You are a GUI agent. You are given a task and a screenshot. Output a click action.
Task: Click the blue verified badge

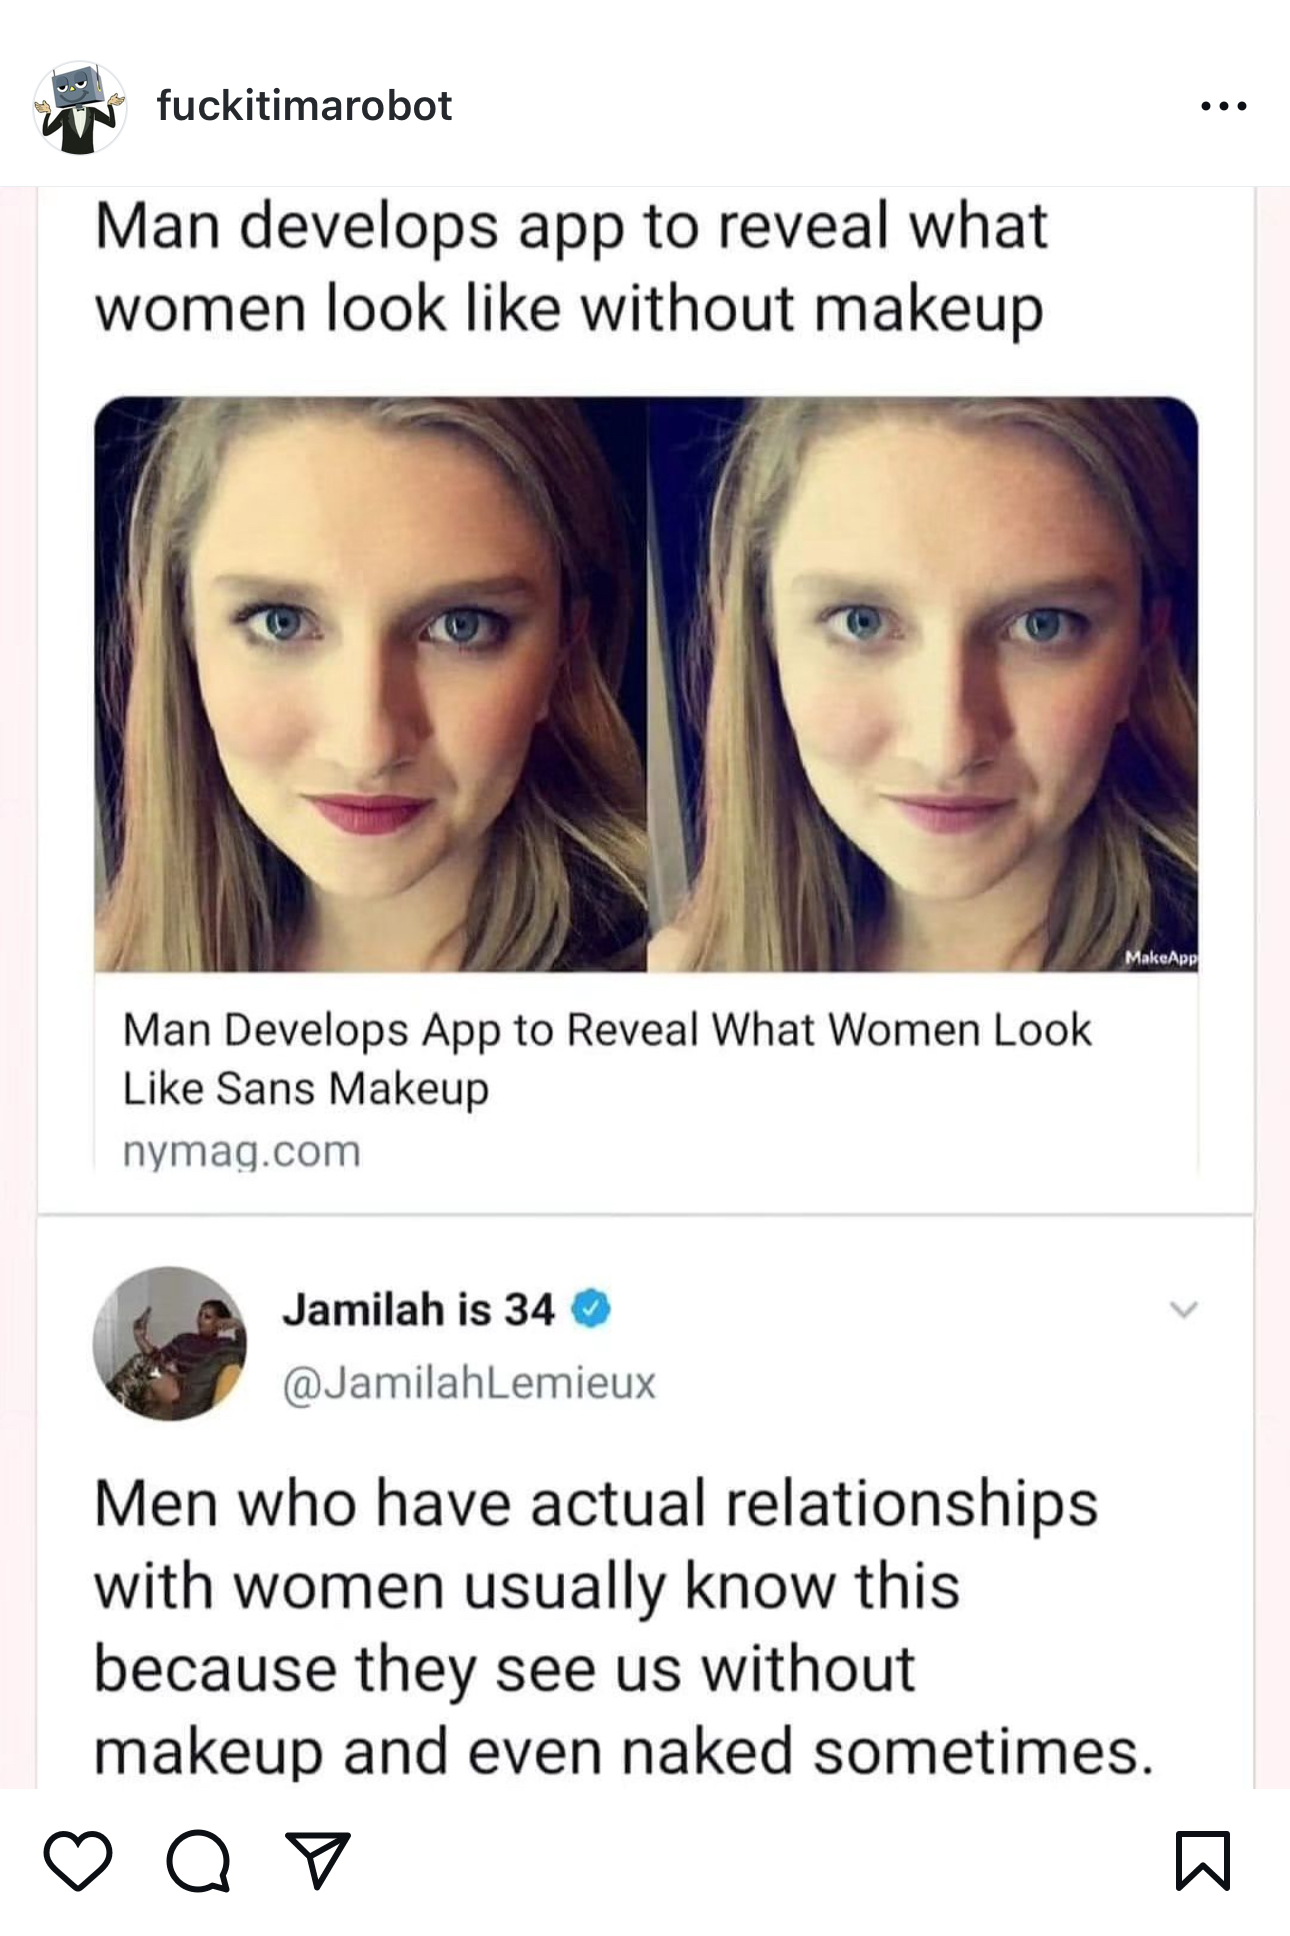pyautogui.click(x=591, y=1309)
